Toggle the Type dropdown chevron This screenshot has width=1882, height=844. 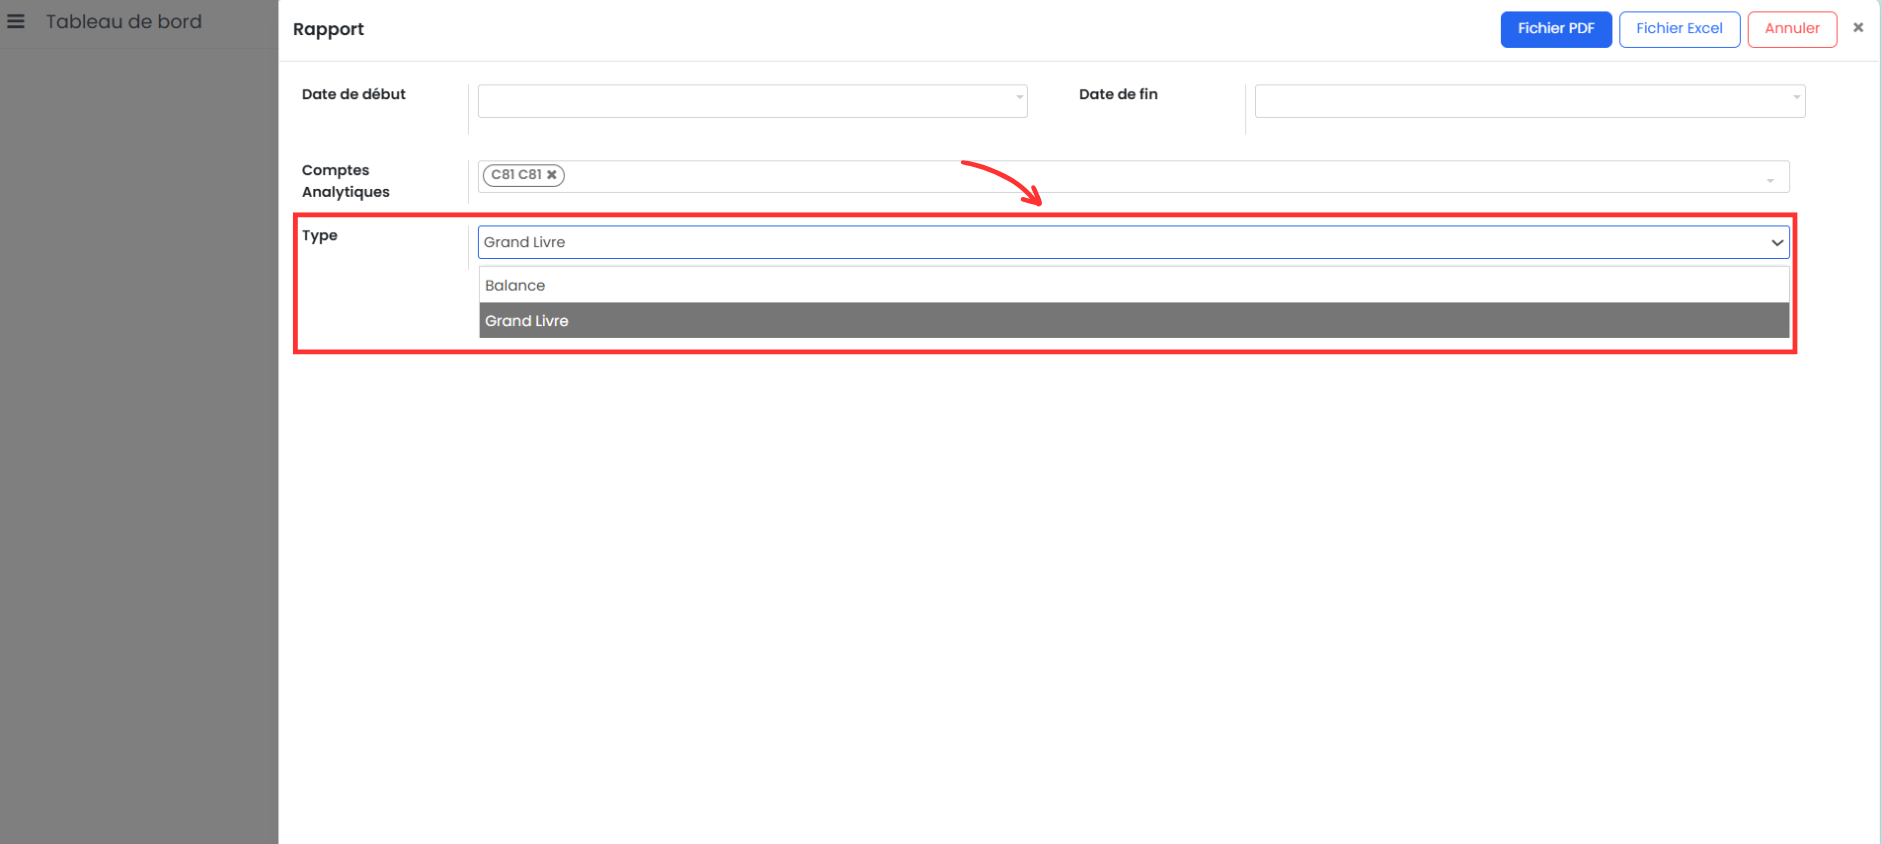tap(1777, 243)
